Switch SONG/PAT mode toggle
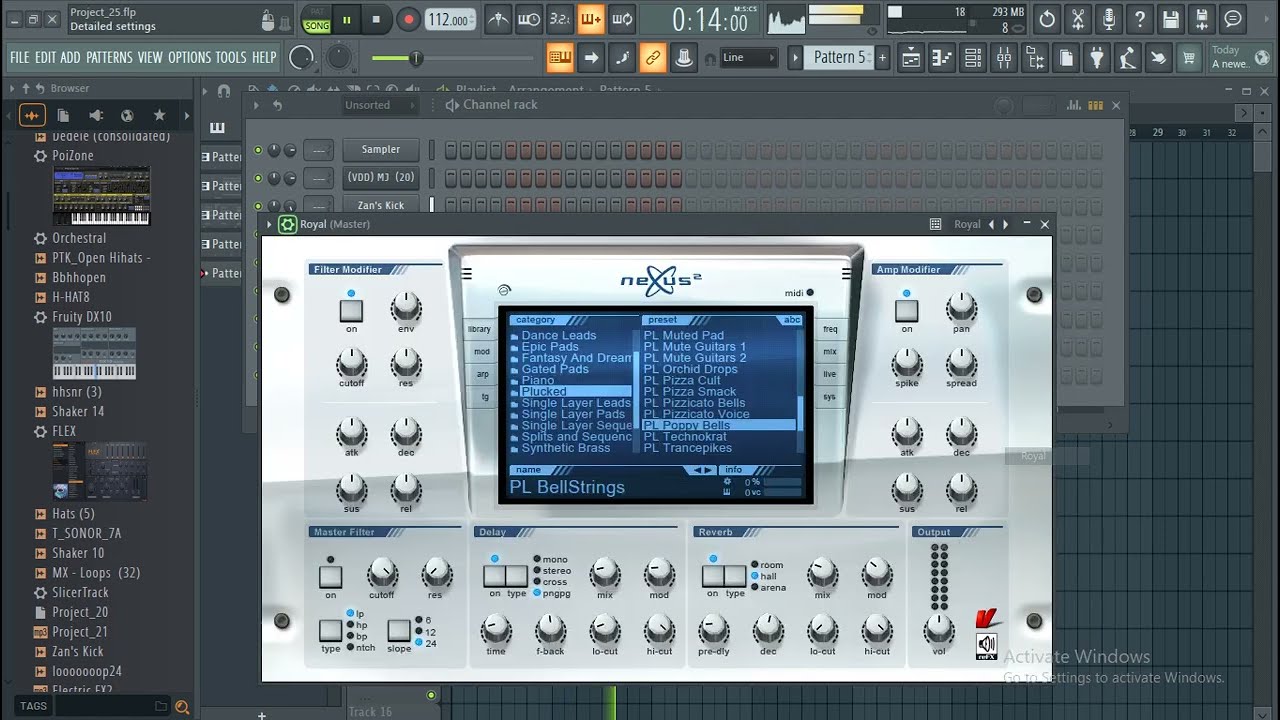Image resolution: width=1280 pixels, height=720 pixels. [x=317, y=20]
